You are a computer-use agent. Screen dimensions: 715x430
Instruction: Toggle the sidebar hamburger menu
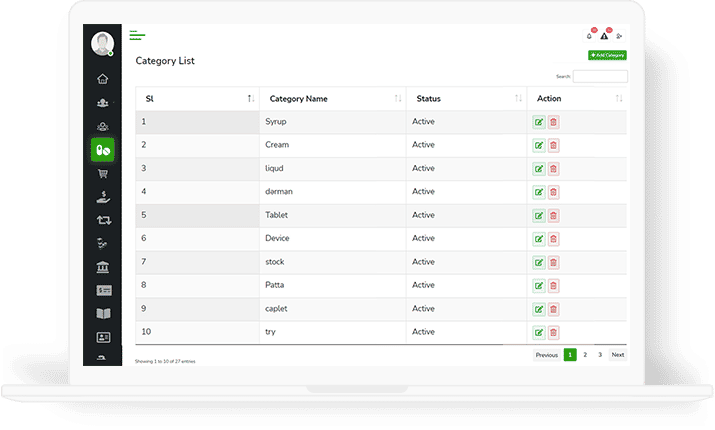pos(137,36)
